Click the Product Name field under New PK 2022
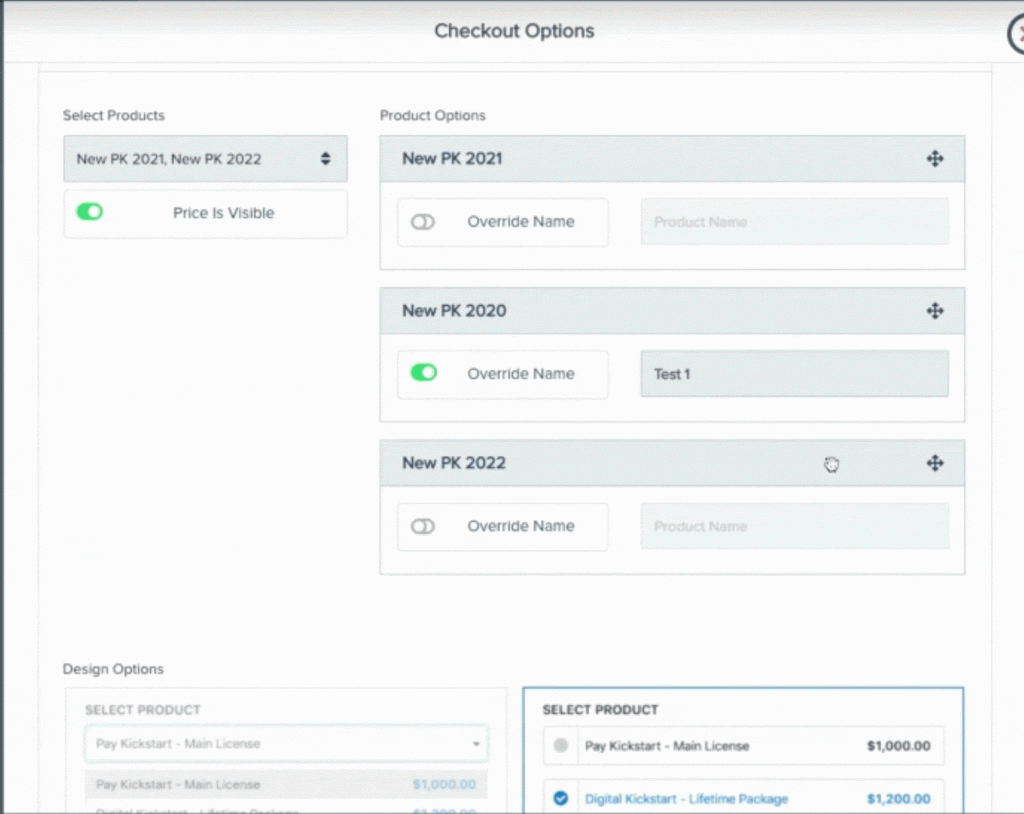Screen dimensions: 1024x814 click(x=794, y=526)
